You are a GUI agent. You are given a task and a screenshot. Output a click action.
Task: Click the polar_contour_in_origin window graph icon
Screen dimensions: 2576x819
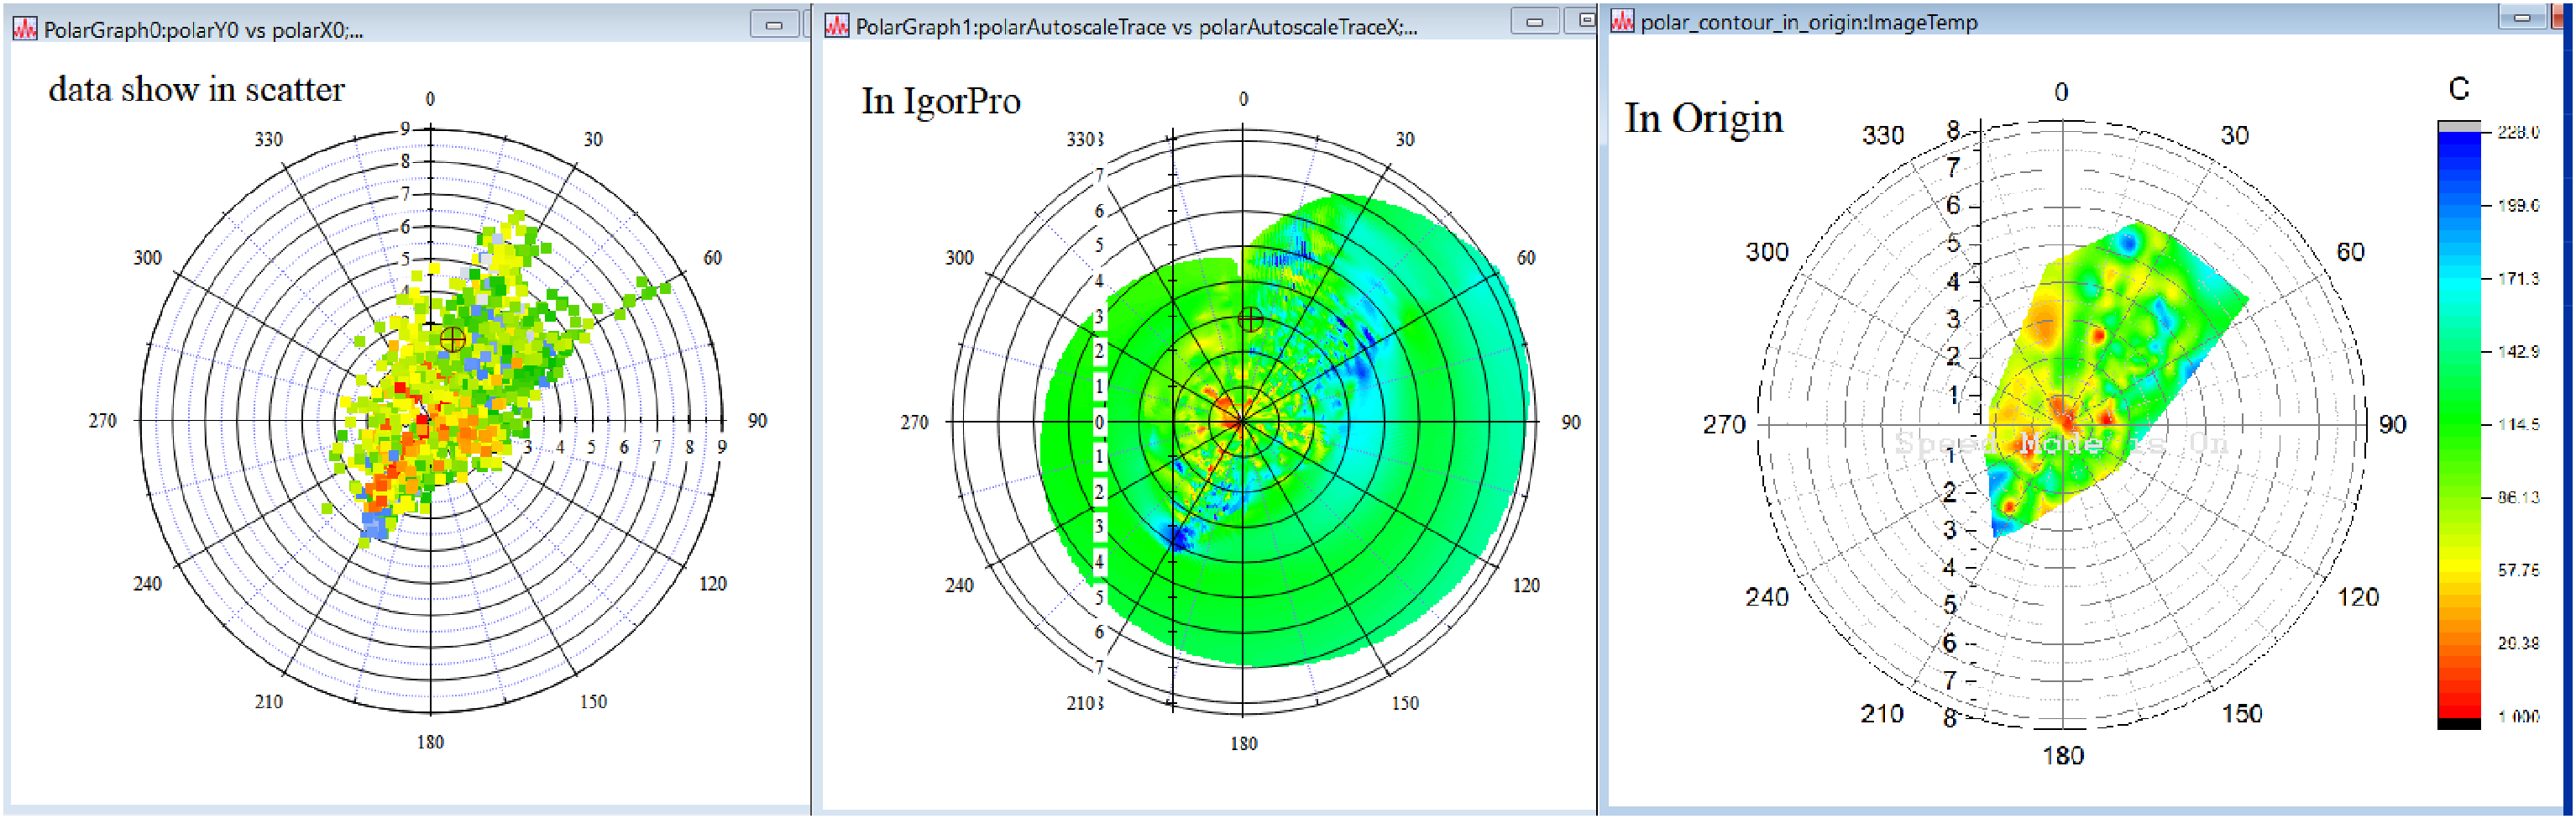[x=1622, y=21]
